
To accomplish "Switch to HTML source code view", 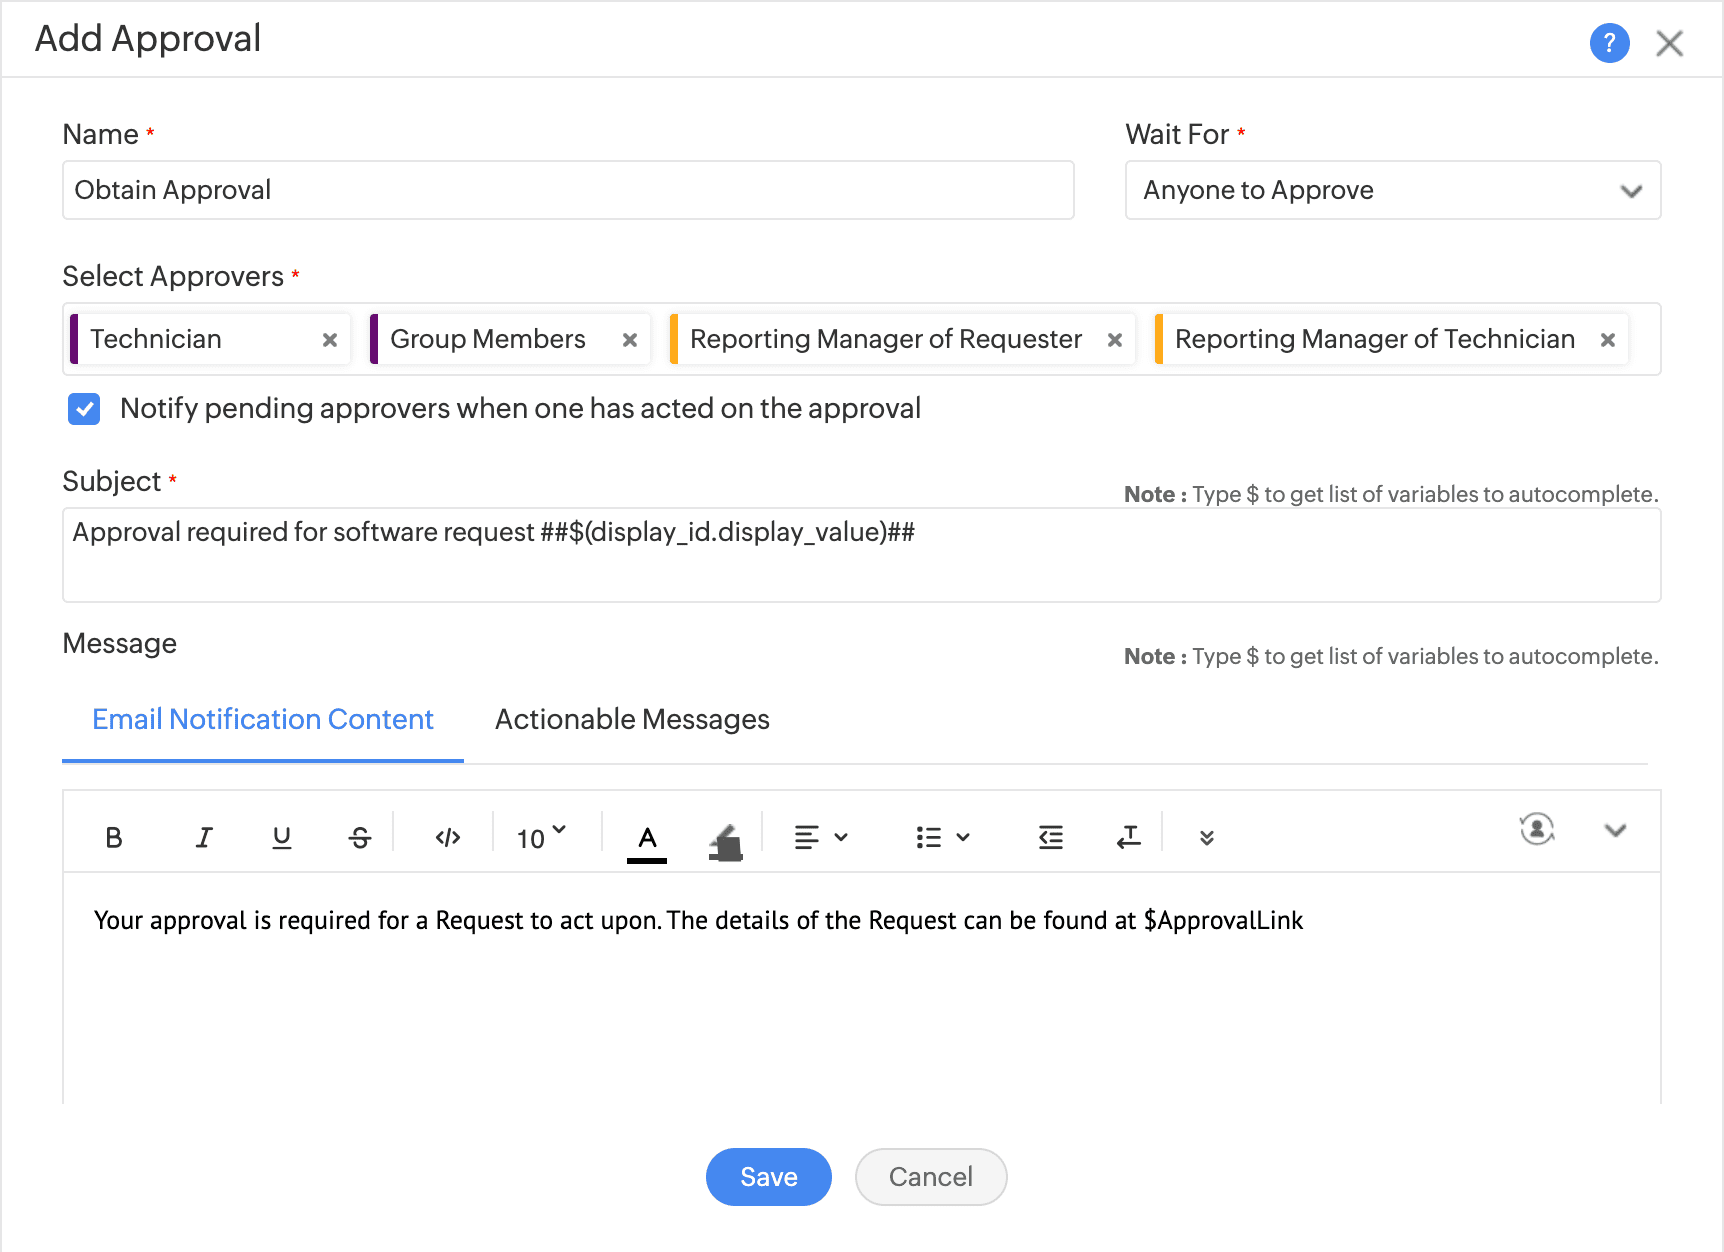I will coord(448,837).
